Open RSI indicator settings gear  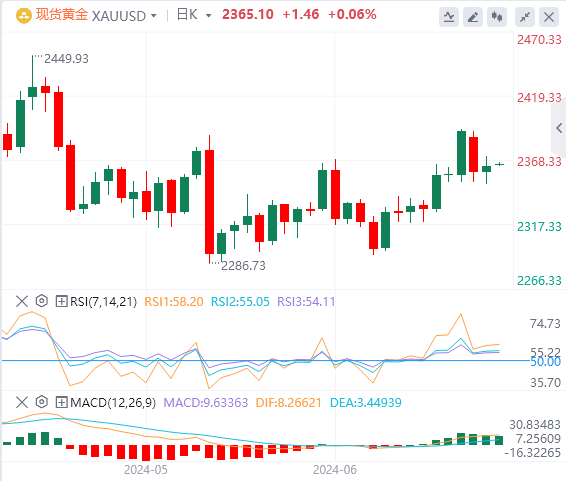click(x=42, y=301)
